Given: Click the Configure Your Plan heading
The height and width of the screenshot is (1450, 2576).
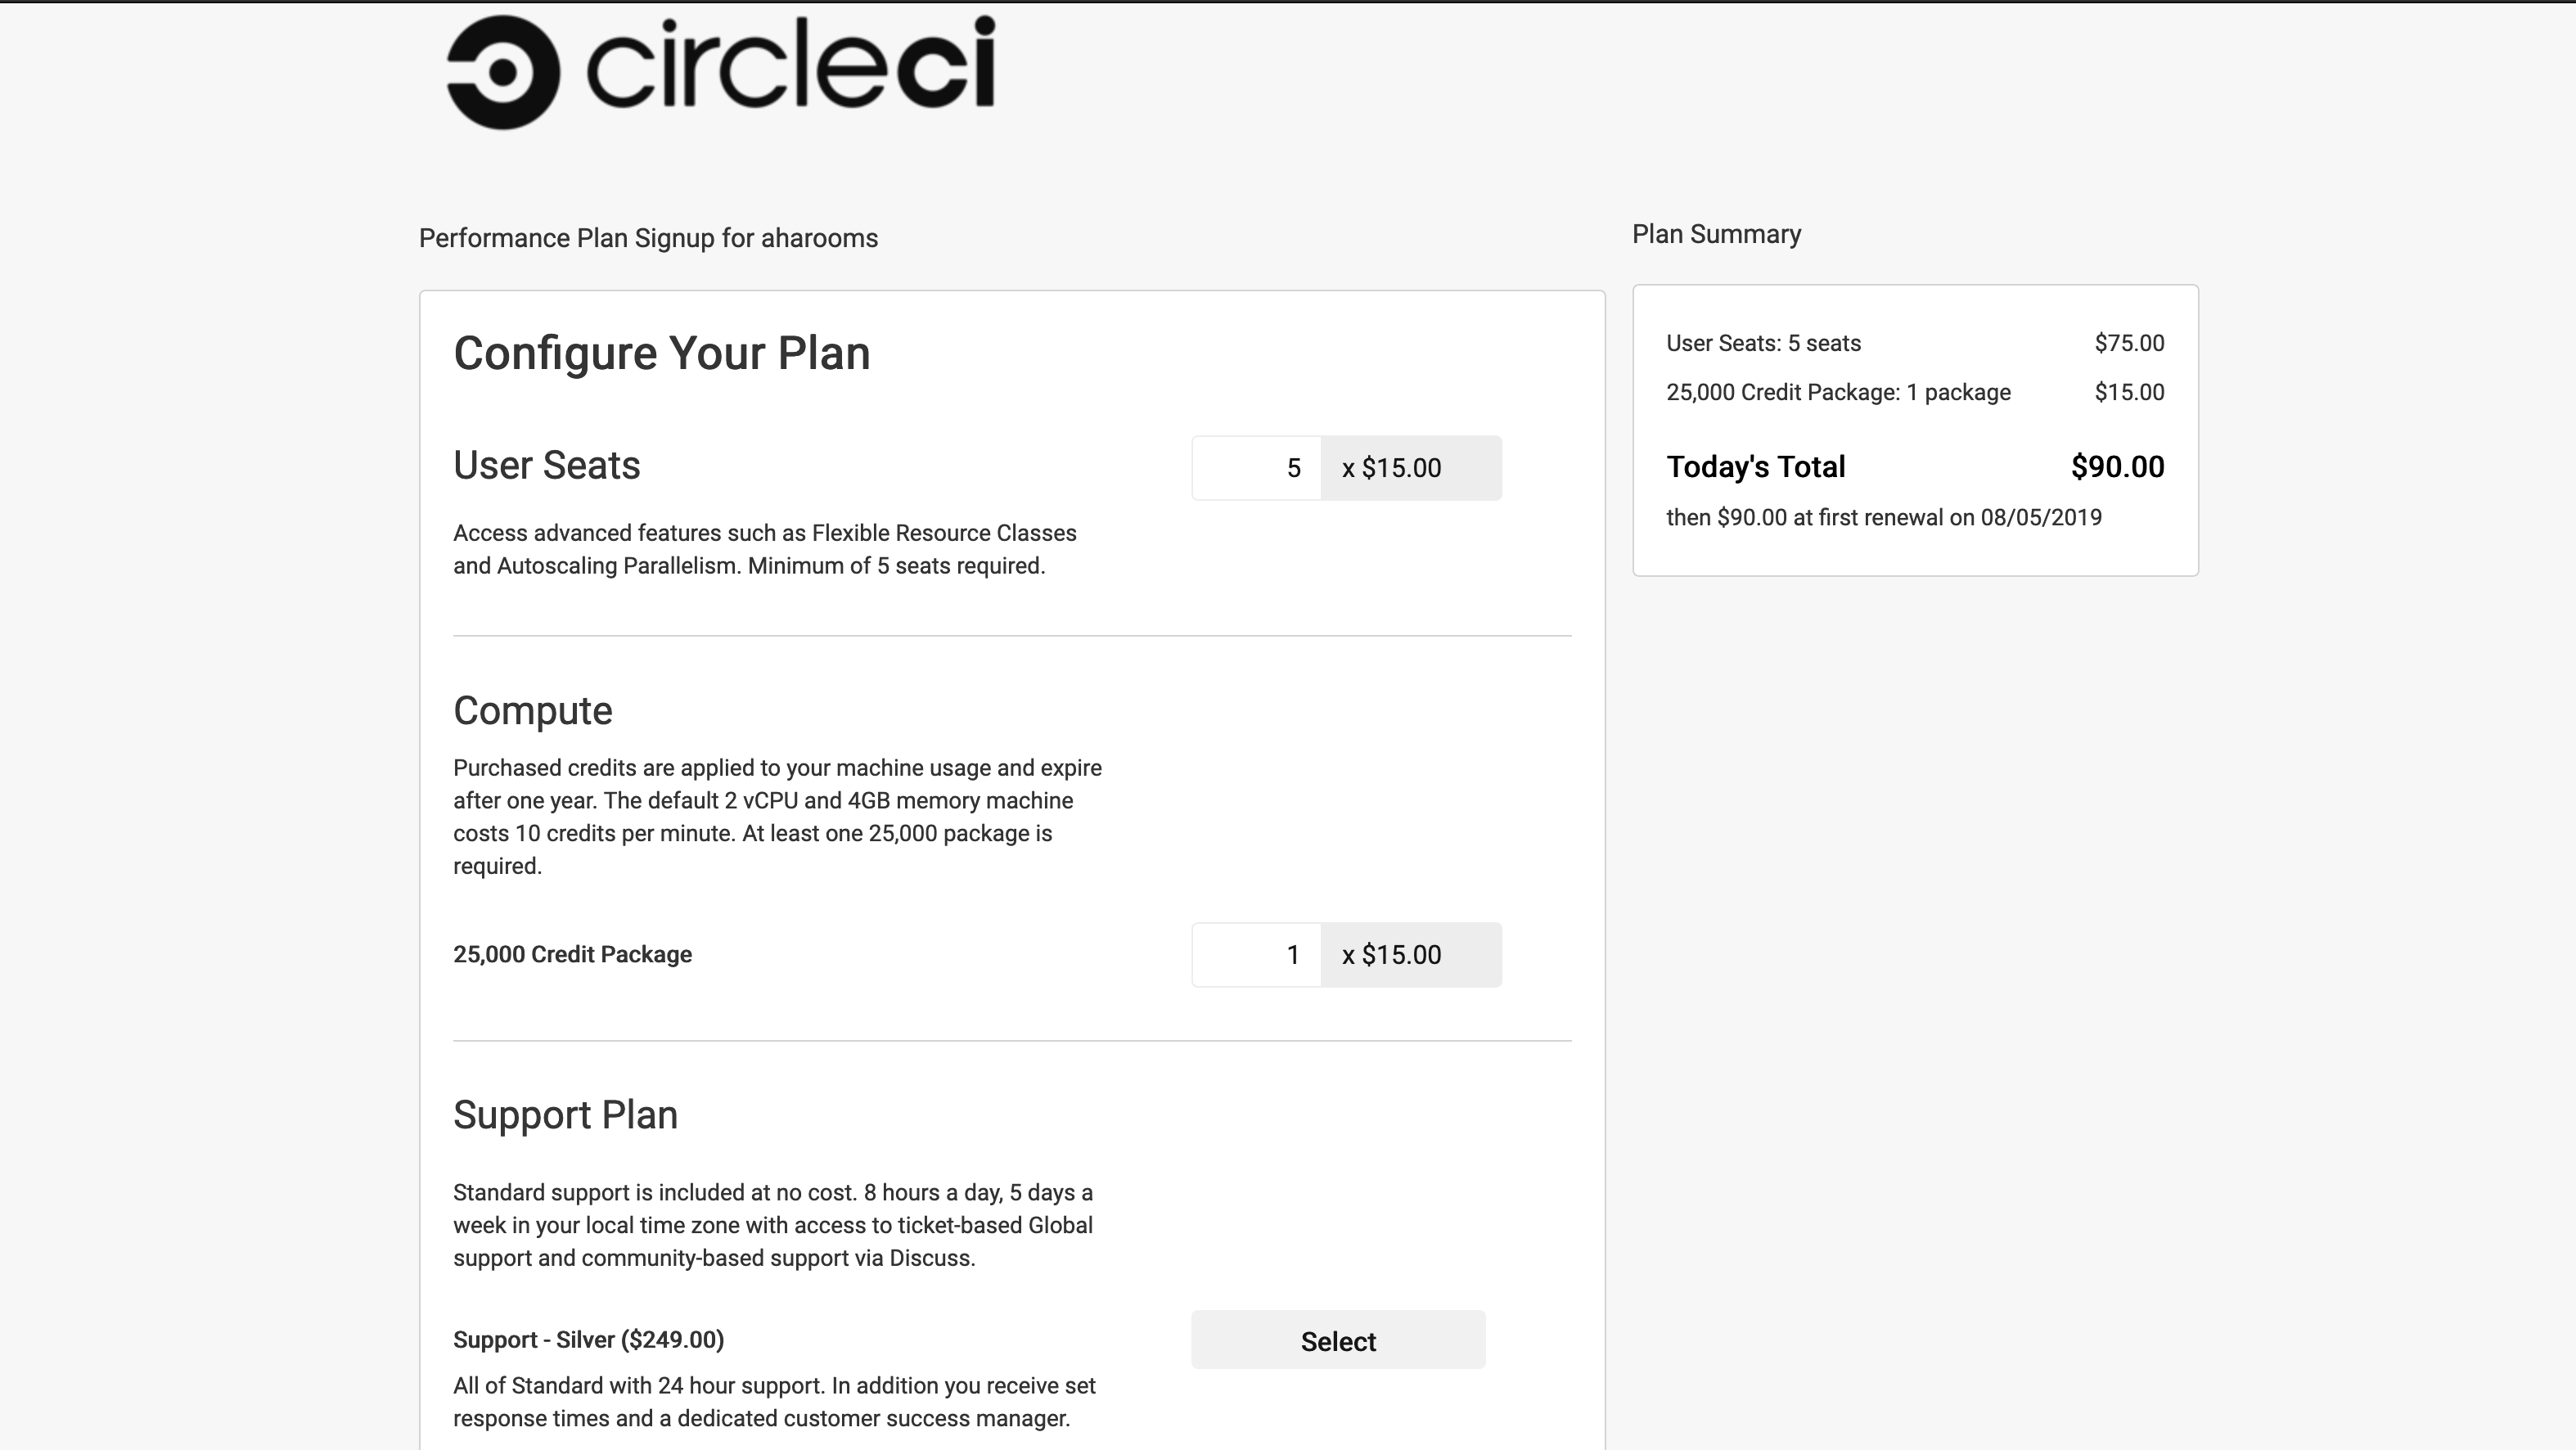Looking at the screenshot, I should click(x=661, y=353).
